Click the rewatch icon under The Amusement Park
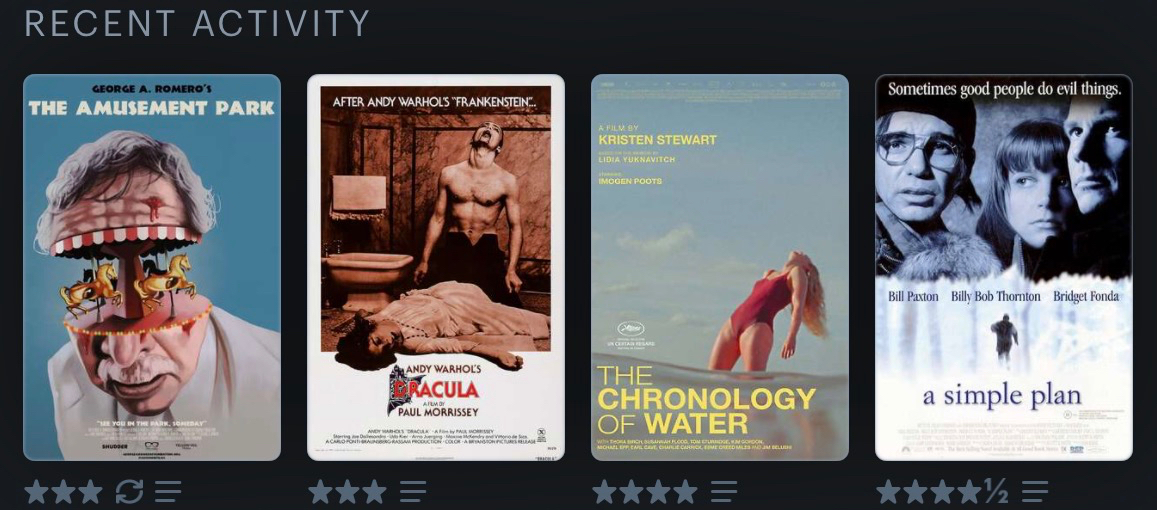The image size is (1157, 510). 129,492
